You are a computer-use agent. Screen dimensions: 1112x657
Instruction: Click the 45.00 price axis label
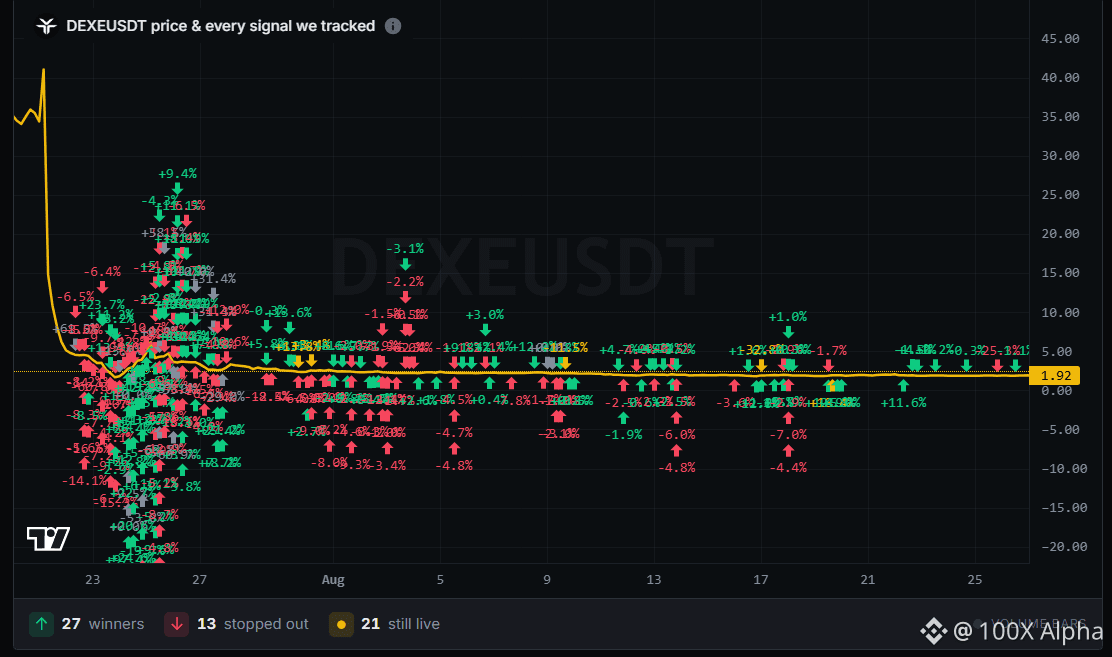[x=1060, y=39]
